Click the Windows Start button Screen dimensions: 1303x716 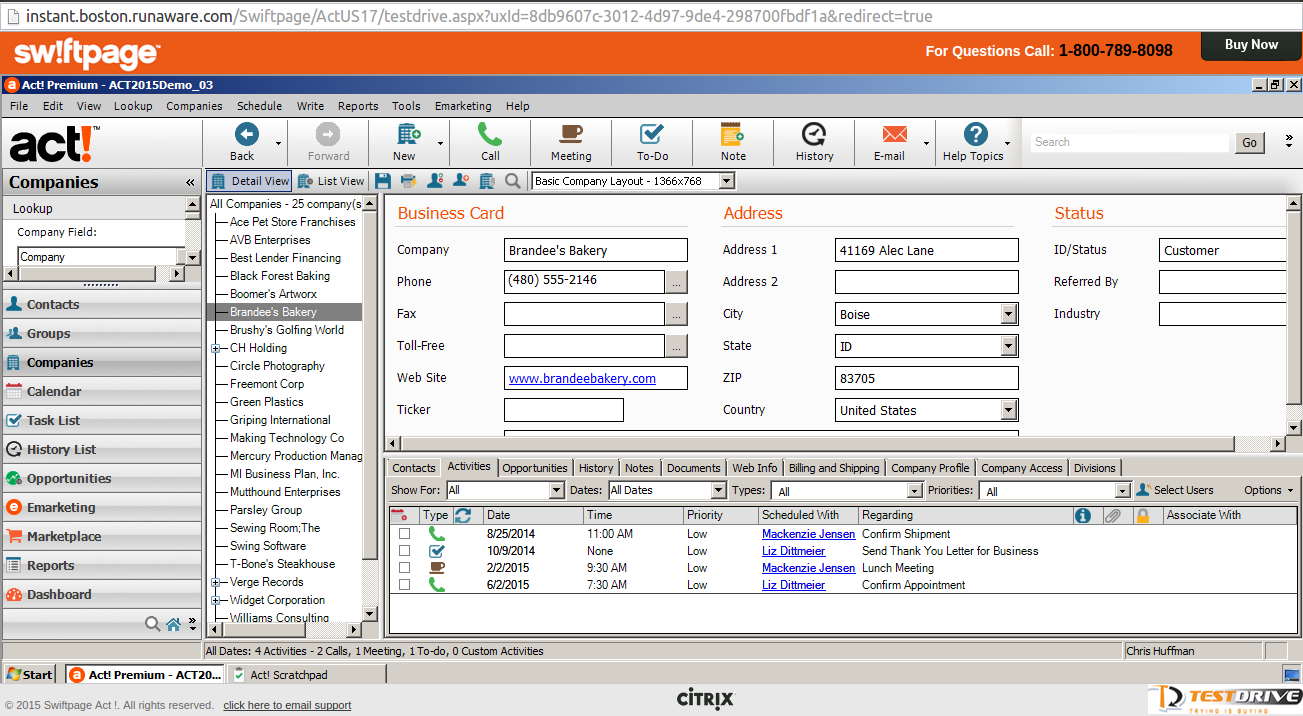pos(31,675)
